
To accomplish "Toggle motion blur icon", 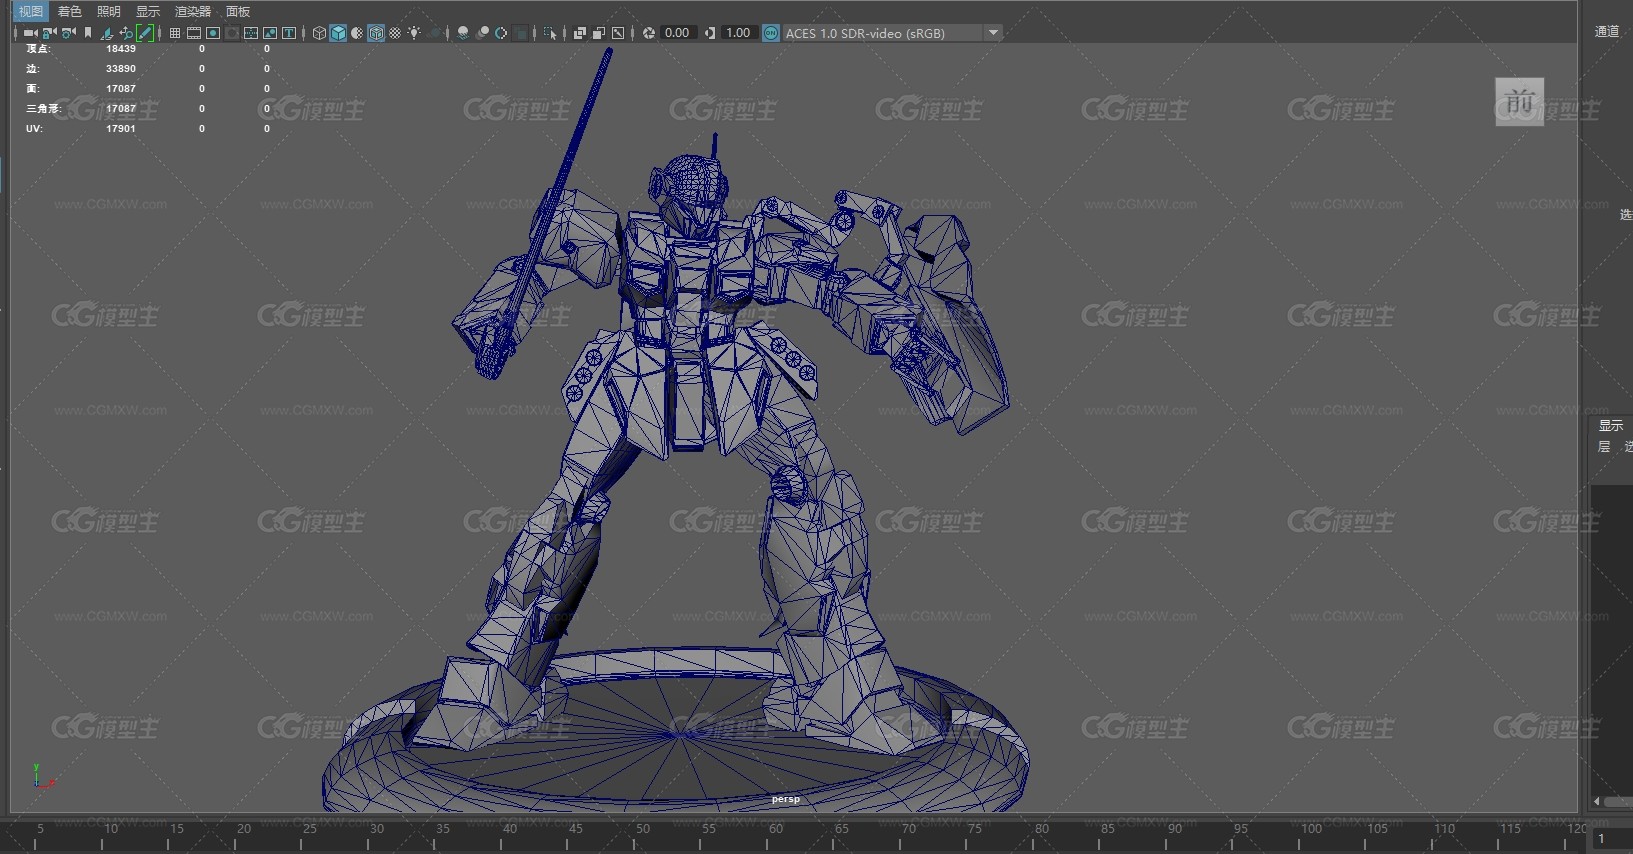I will [x=482, y=33].
